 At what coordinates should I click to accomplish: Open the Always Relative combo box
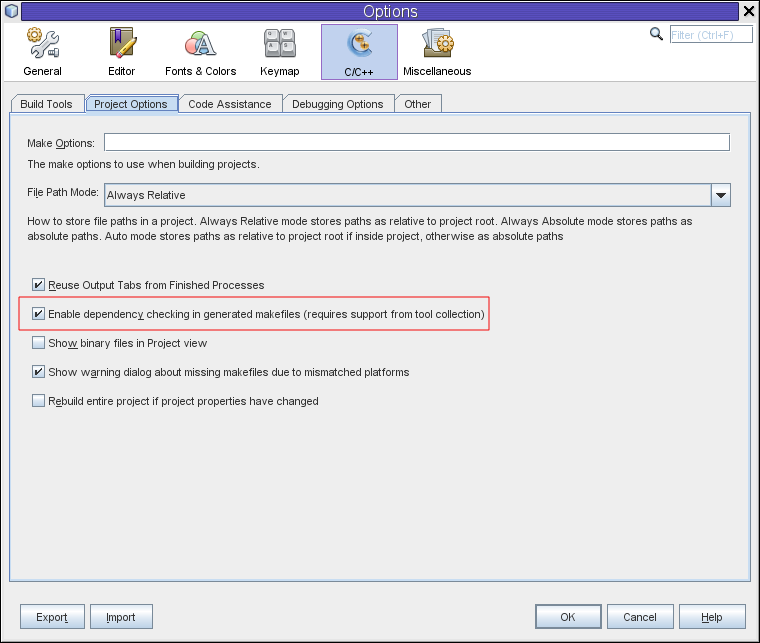point(407,195)
